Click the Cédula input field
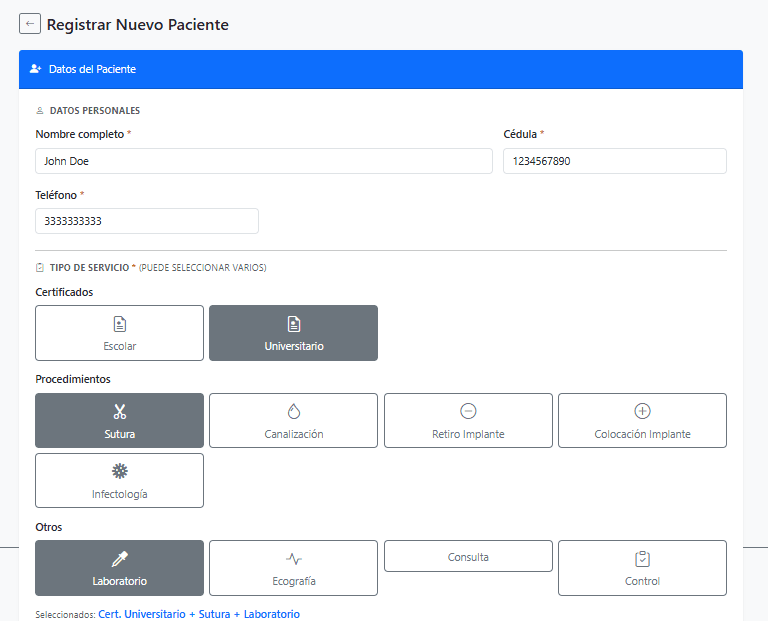 (x=614, y=161)
